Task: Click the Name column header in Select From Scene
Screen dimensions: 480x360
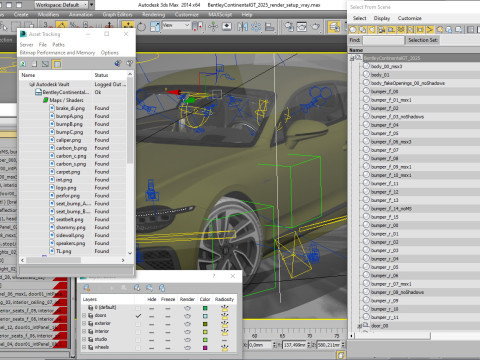Action: [x=413, y=50]
